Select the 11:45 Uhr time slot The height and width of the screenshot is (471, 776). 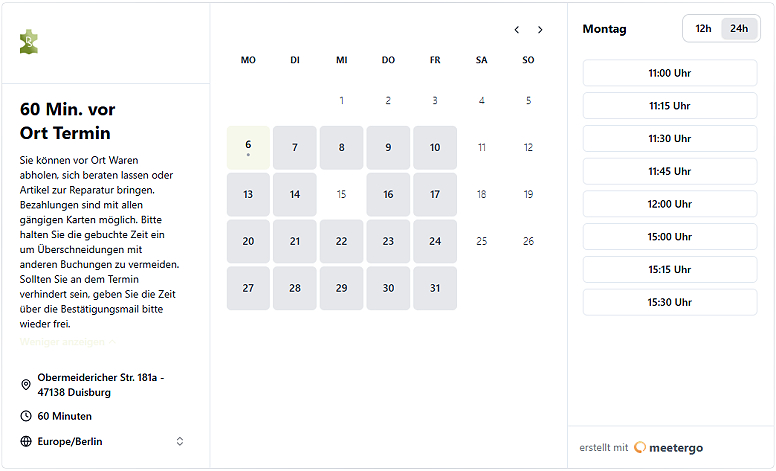click(670, 171)
